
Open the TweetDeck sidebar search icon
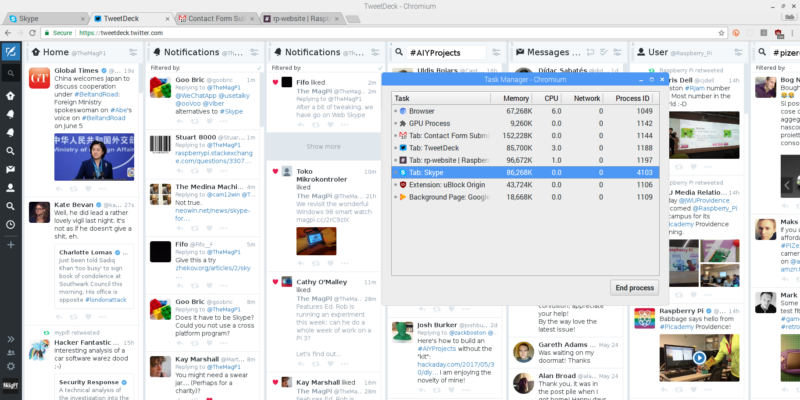12,73
